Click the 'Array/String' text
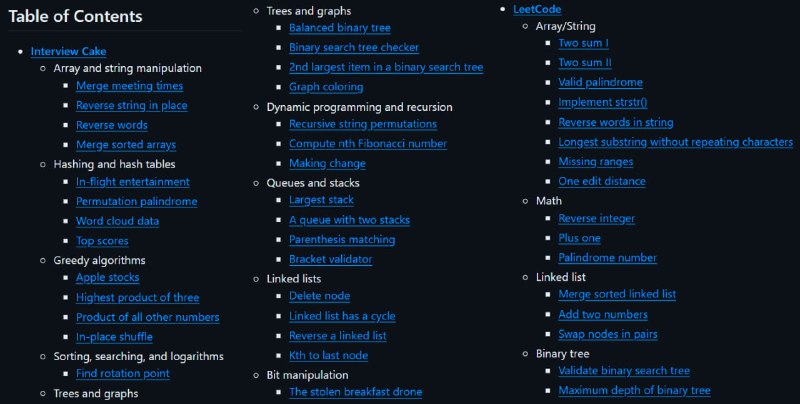Image resolution: width=800 pixels, height=404 pixels. (x=566, y=27)
